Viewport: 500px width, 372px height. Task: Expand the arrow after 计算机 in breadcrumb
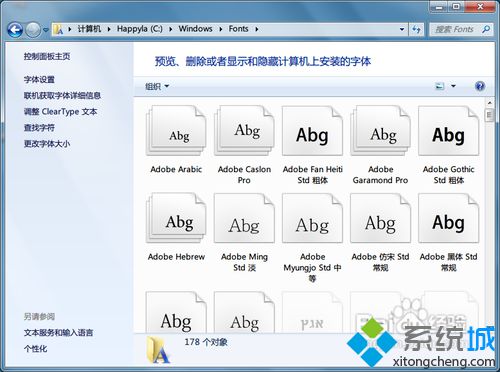pyautogui.click(x=109, y=29)
